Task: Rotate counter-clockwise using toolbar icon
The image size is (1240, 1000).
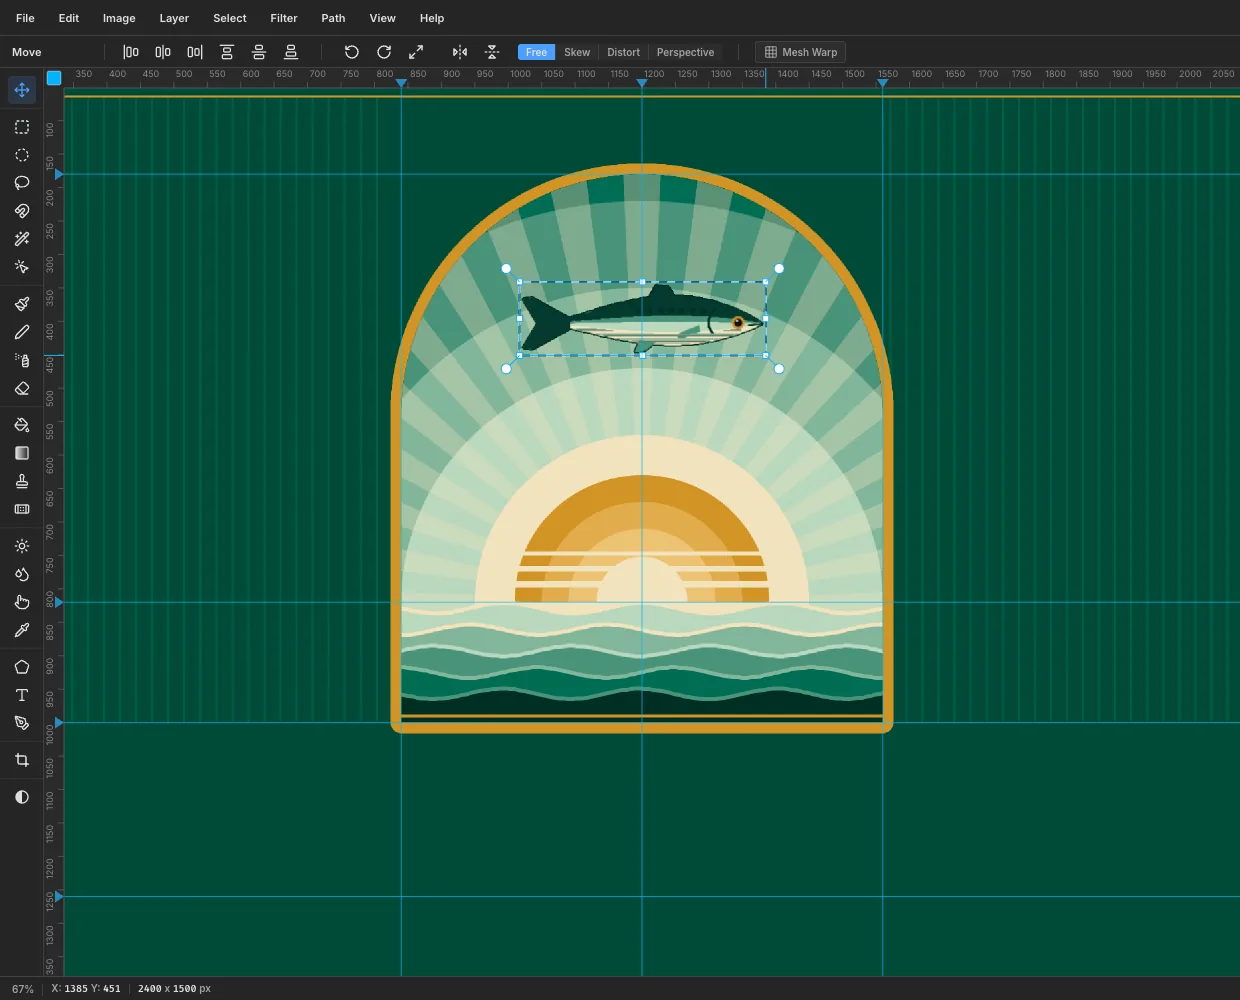Action: 352,52
